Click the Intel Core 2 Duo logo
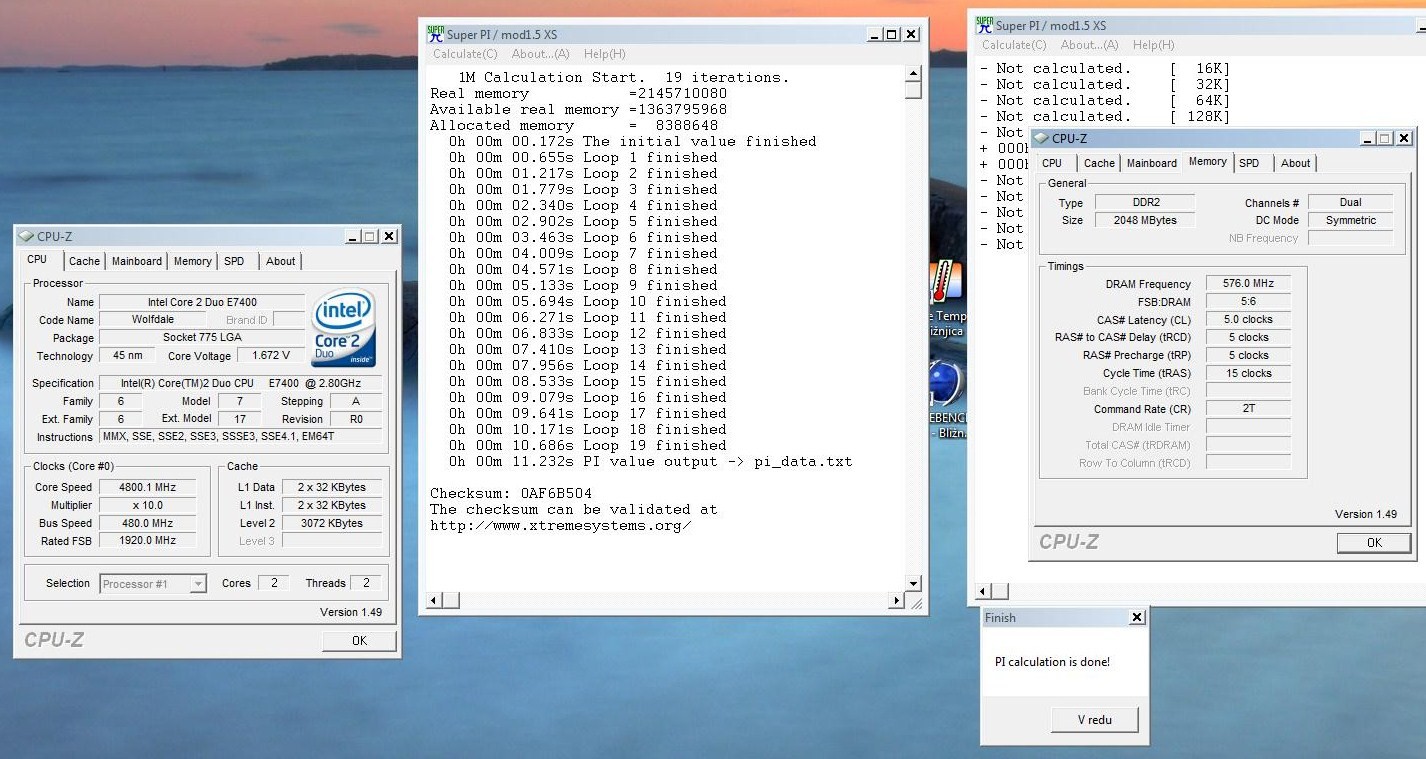Screen dimensions: 1426x759 [x=343, y=328]
